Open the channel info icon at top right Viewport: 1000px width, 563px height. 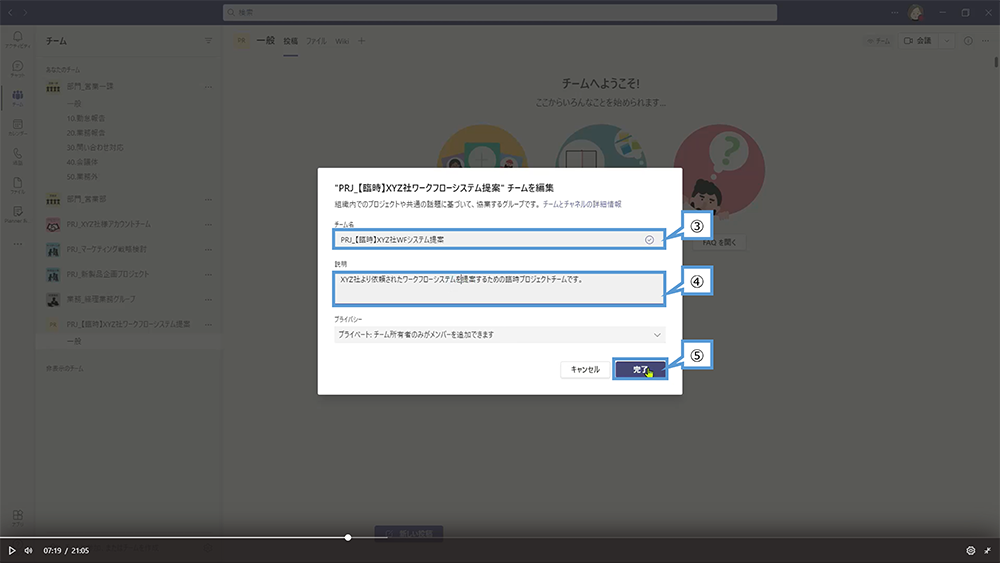pyautogui.click(x=967, y=41)
